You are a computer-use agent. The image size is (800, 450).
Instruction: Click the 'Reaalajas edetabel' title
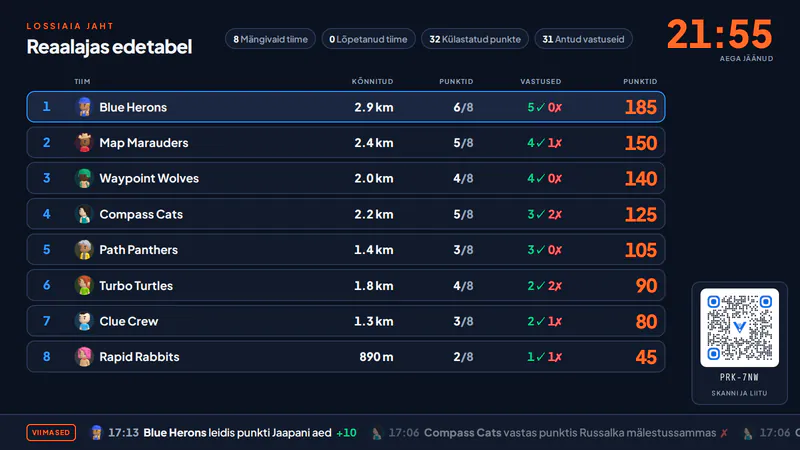point(109,47)
